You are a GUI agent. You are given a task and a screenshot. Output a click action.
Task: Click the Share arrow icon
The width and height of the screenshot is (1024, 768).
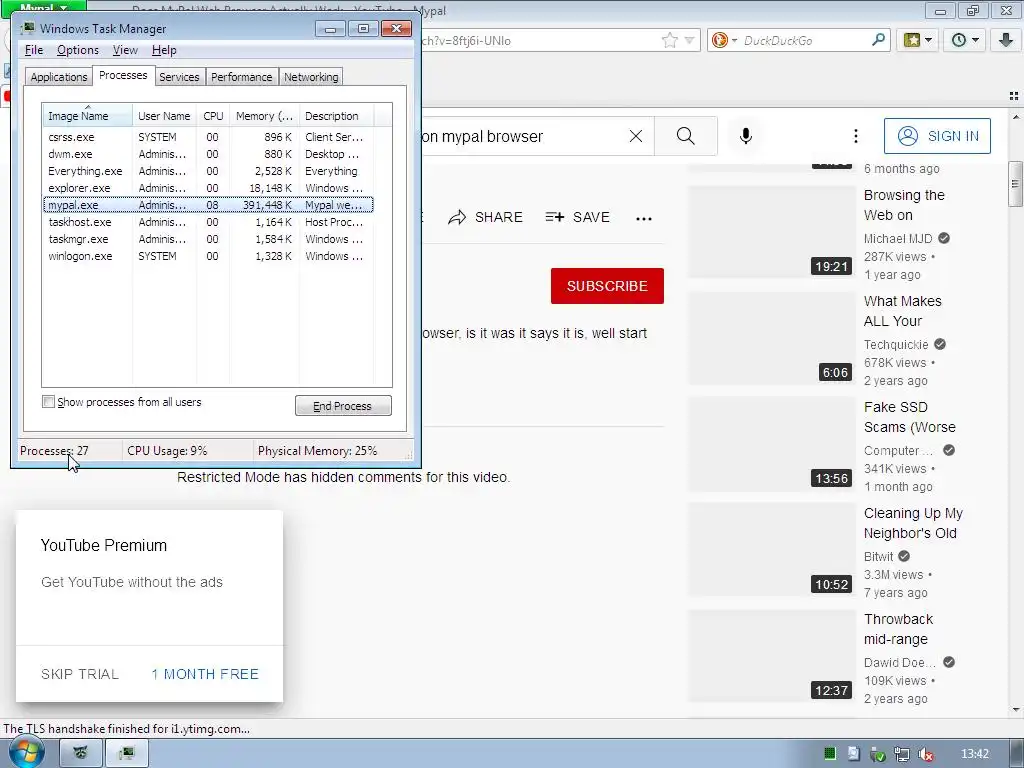[x=457, y=217]
